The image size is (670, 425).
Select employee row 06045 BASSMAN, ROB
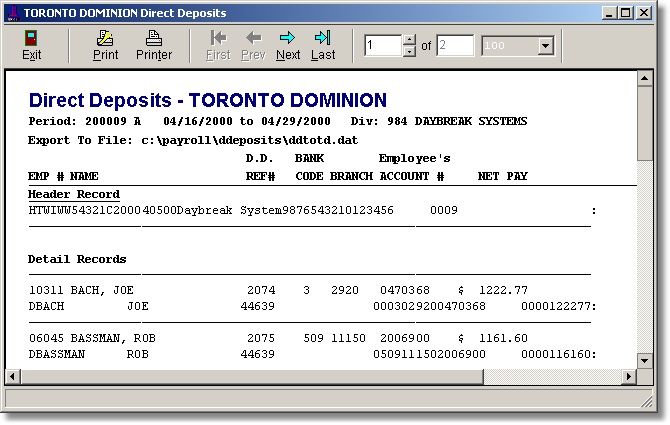pos(278,338)
